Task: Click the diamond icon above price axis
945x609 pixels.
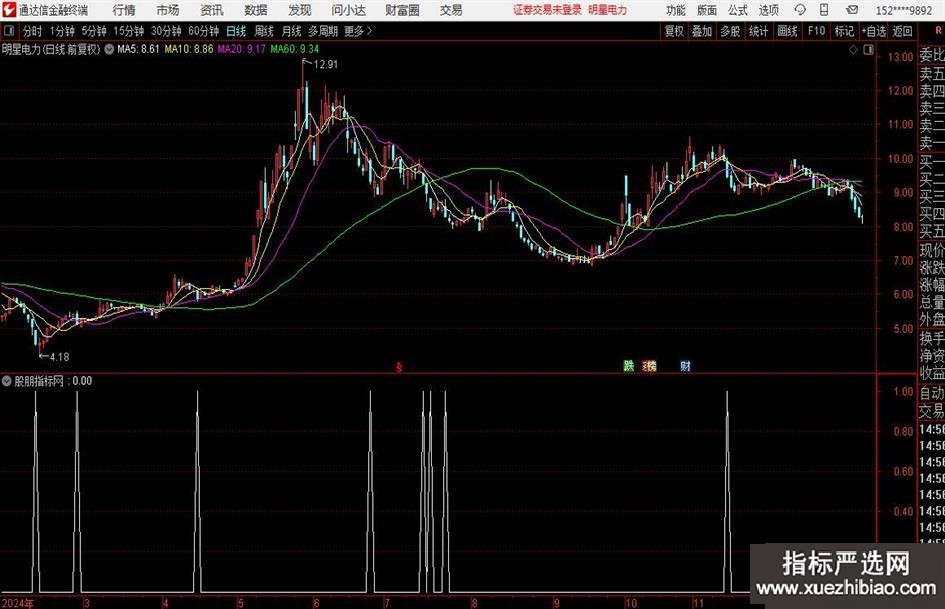Action: pyautogui.click(x=853, y=50)
